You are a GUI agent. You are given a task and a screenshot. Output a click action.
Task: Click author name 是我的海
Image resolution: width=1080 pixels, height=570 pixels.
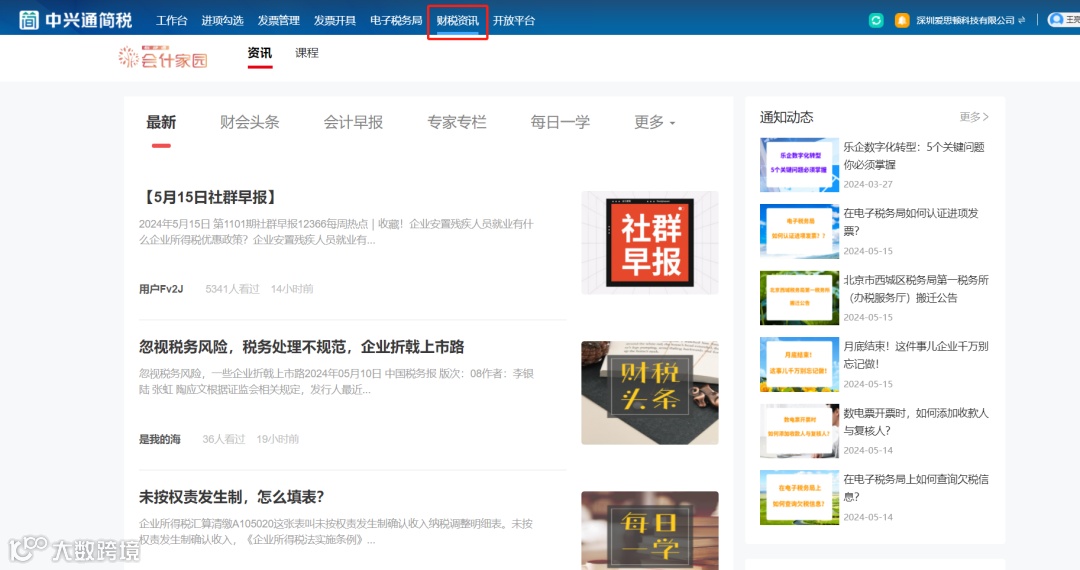[x=160, y=439]
